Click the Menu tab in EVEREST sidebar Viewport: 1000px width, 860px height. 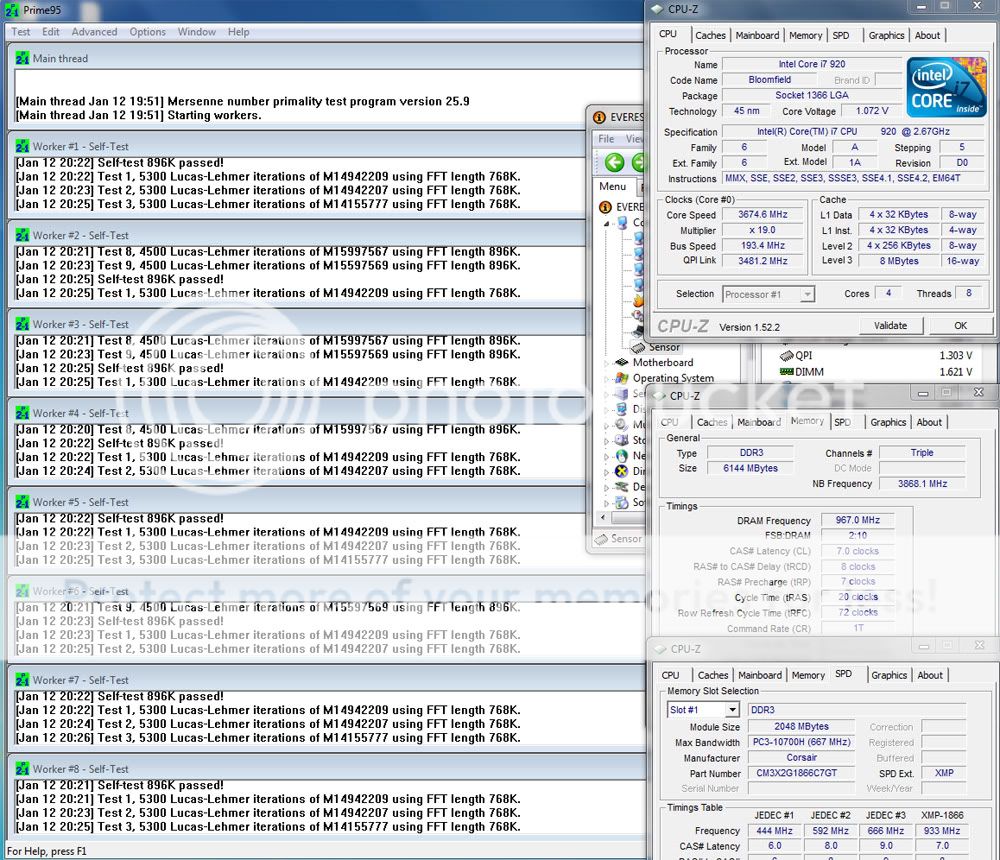[612, 186]
